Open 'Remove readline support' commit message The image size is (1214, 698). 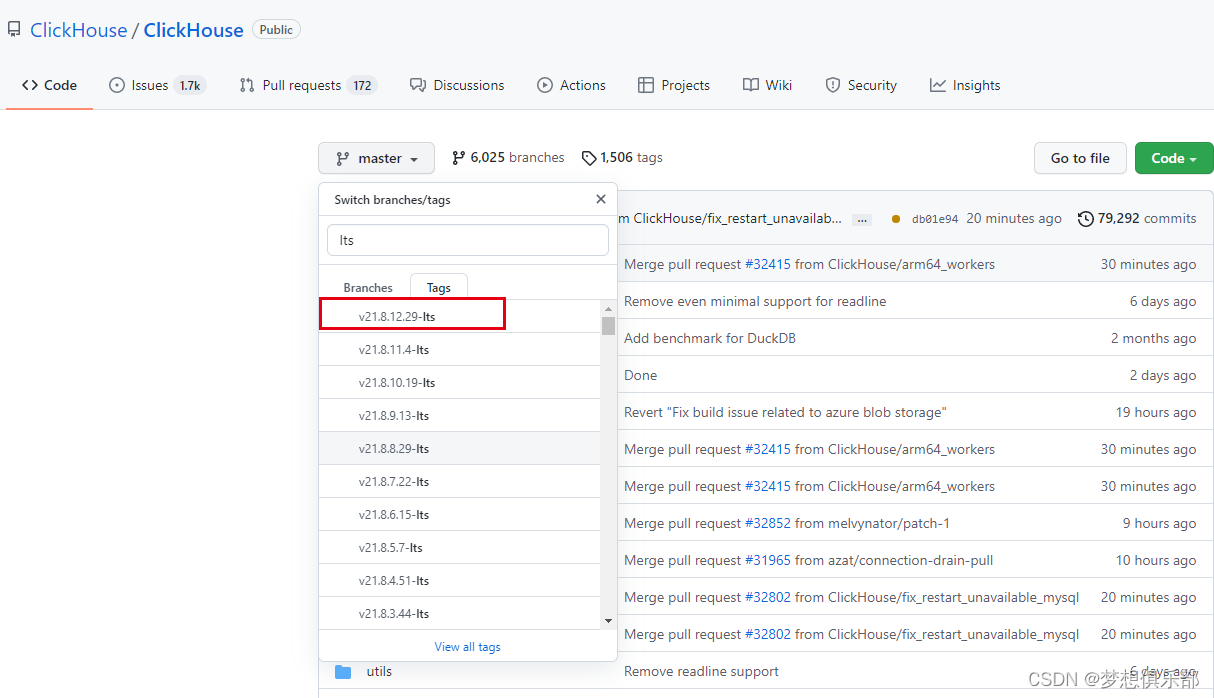(701, 671)
